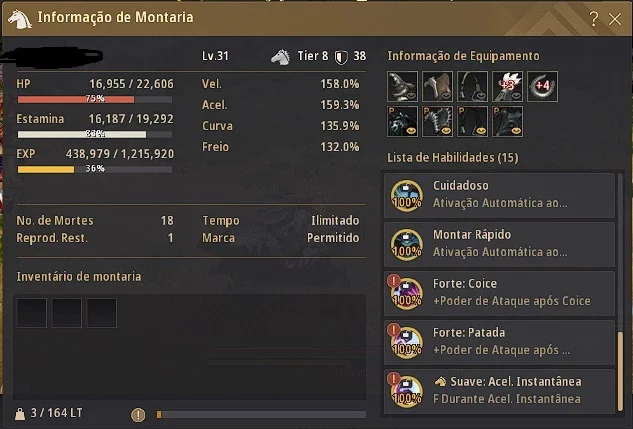Click the Forte: Coice skill icon
Image resolution: width=633 pixels, height=429 pixels.
click(407, 294)
